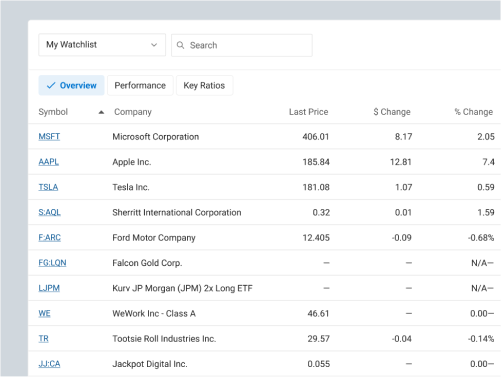501x377 pixels.
Task: Sort by % Change column header
Action: [x=474, y=112]
